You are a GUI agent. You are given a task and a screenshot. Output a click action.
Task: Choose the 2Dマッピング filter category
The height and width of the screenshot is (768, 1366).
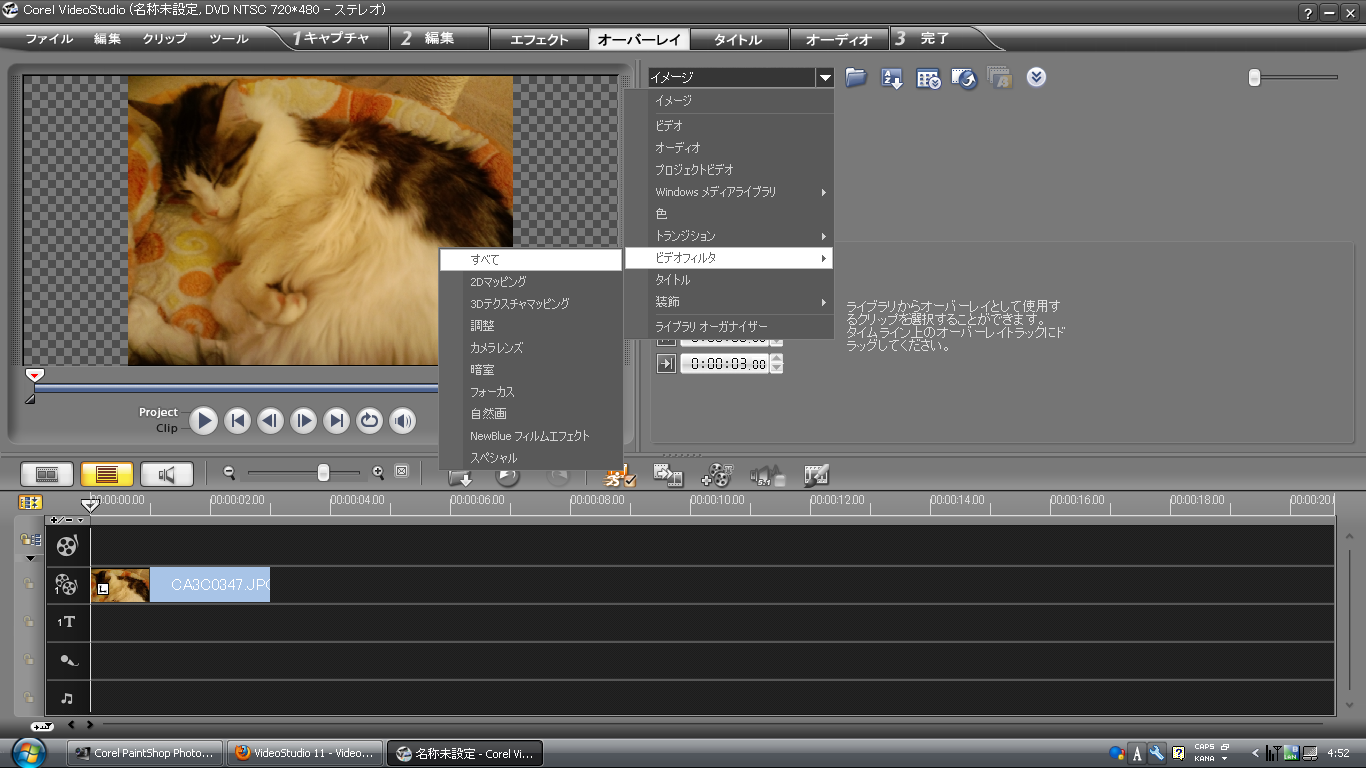tap(531, 282)
